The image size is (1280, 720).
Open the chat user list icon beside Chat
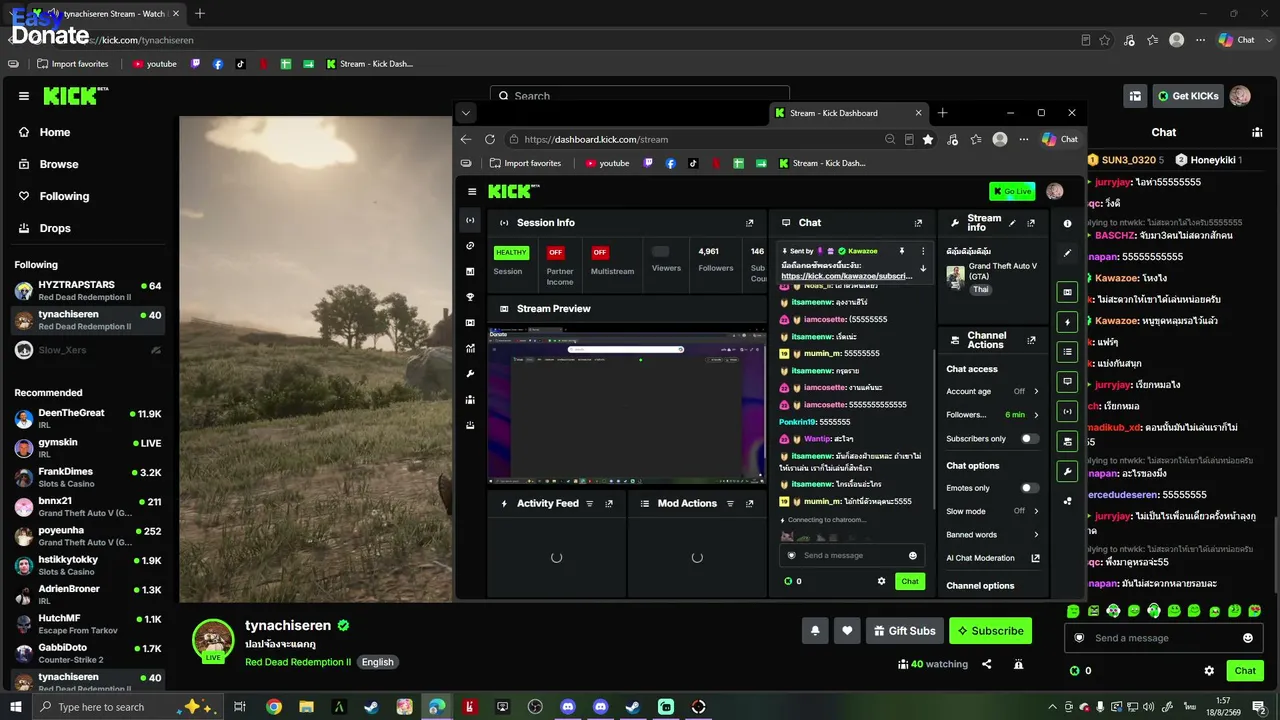point(1257,132)
